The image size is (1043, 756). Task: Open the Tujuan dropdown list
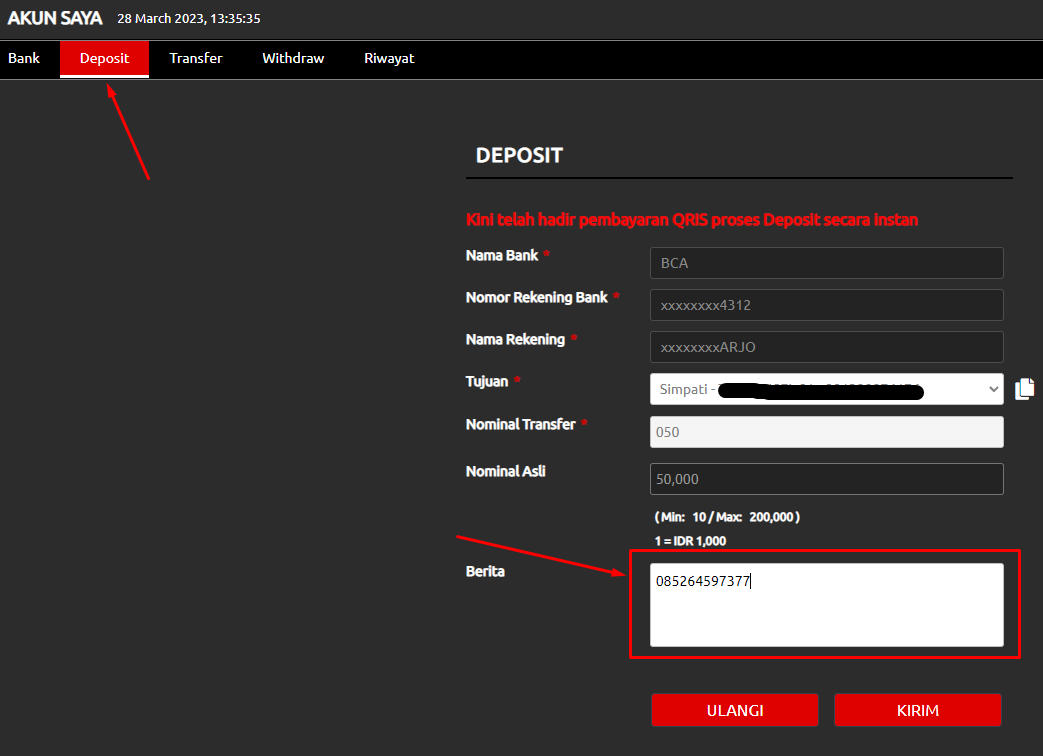pyautogui.click(x=825, y=389)
